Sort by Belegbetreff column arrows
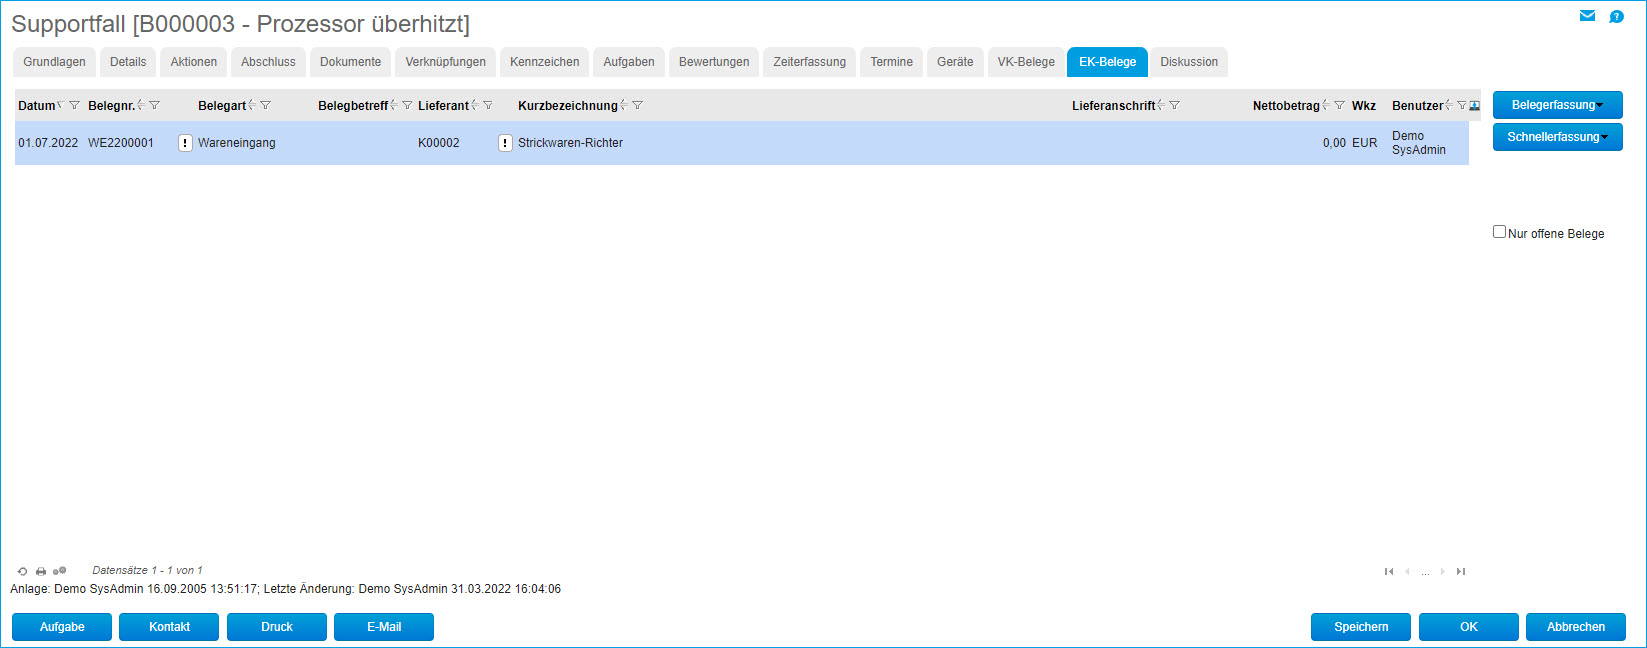 click(394, 105)
